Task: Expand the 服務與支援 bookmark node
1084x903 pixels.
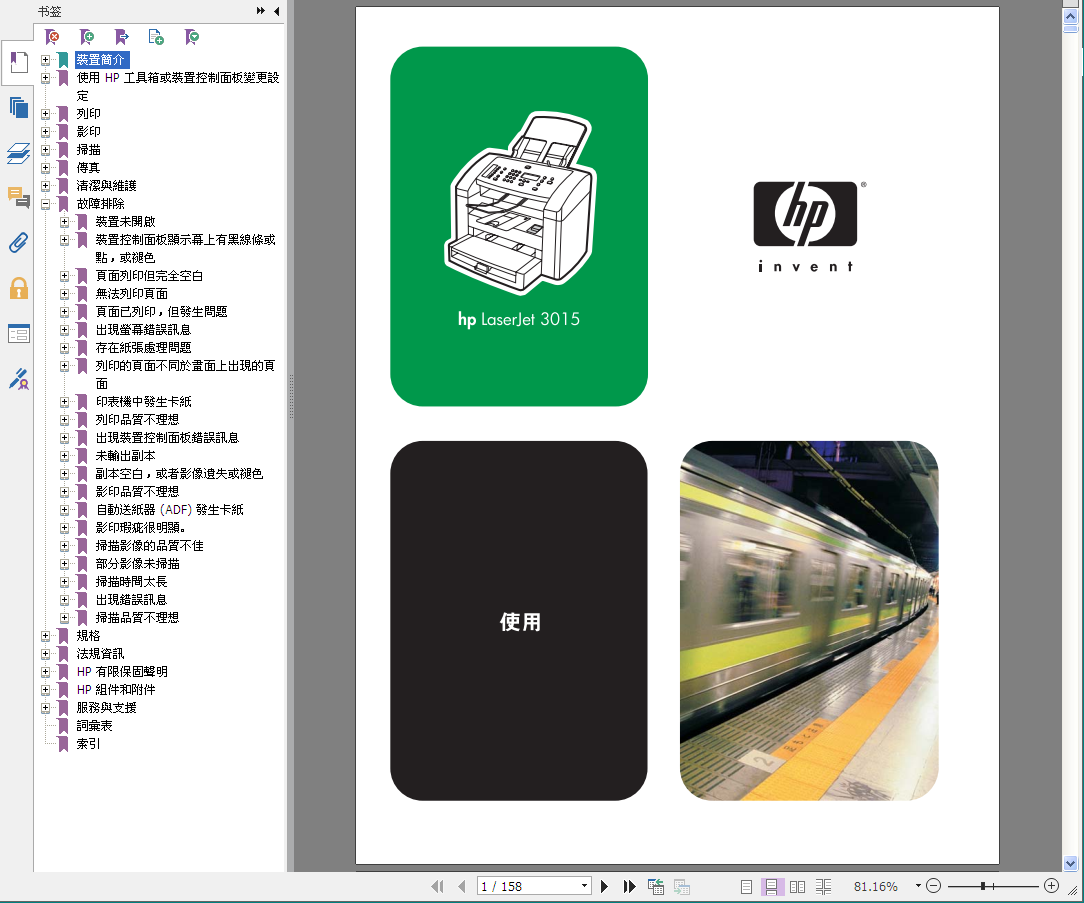Action: click(x=46, y=707)
